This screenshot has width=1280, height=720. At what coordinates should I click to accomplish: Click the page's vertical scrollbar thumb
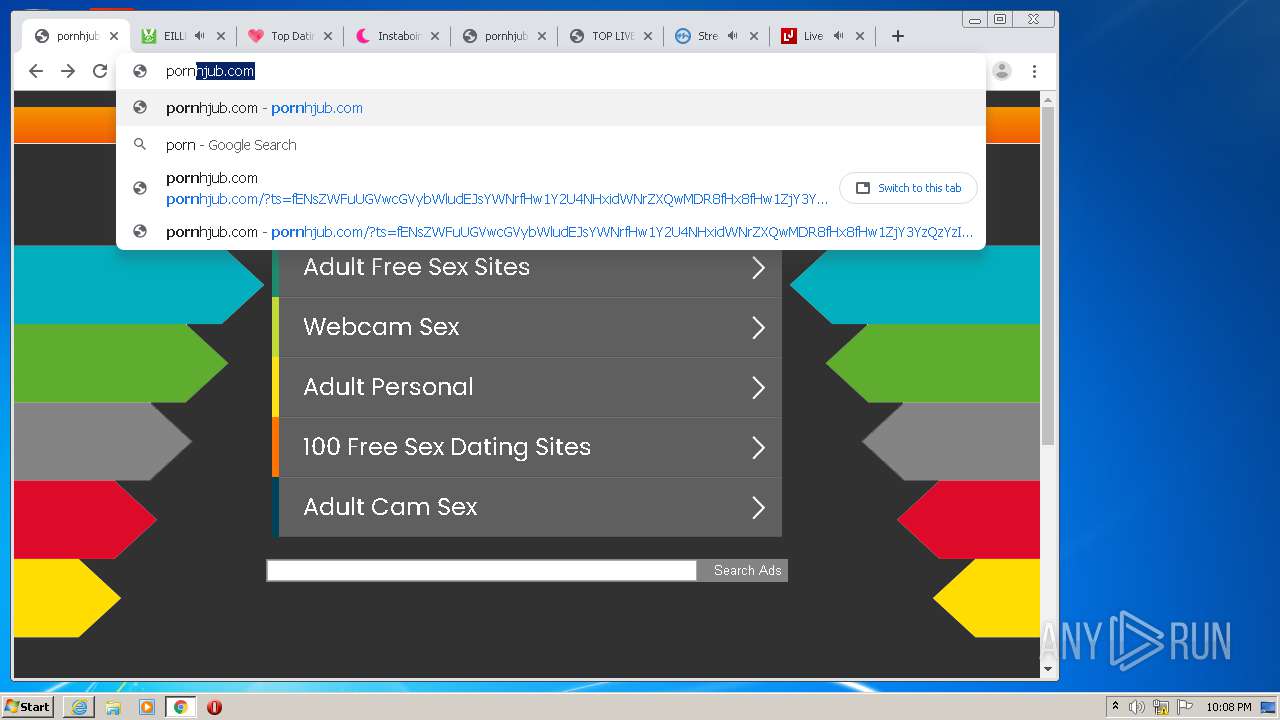coord(1048,275)
